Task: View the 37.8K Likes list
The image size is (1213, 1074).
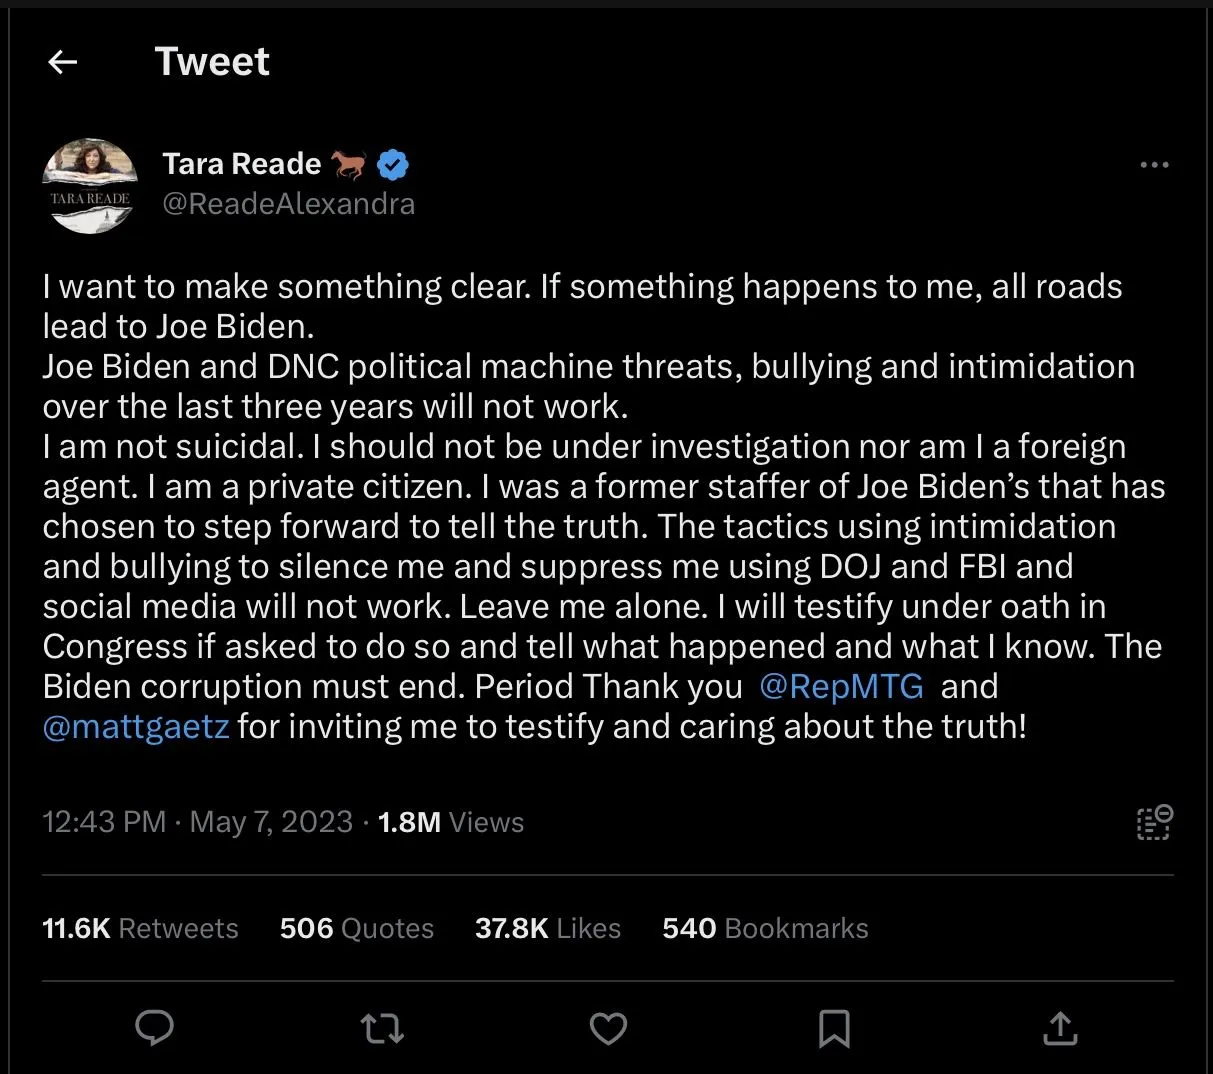Action: [547, 928]
